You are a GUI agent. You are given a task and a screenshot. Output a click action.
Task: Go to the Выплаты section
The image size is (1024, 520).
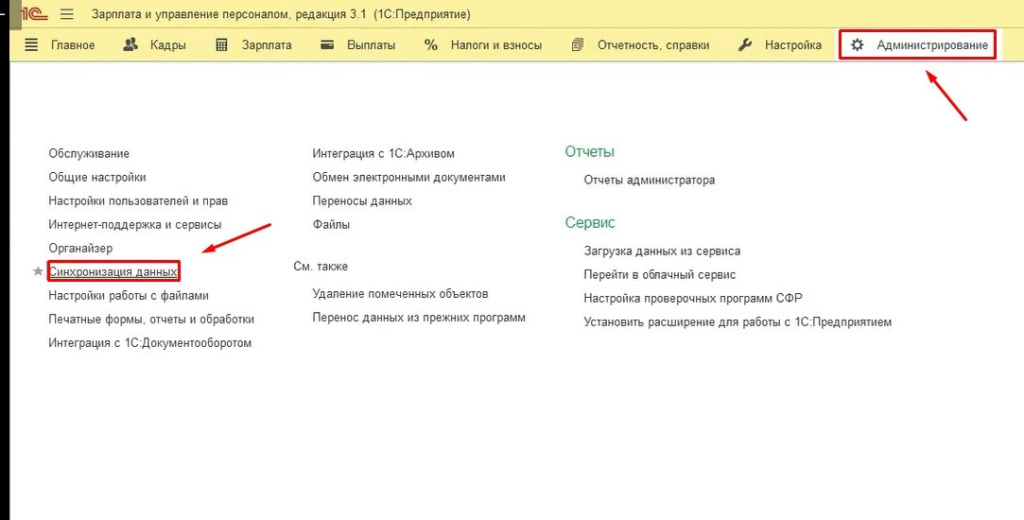(371, 45)
